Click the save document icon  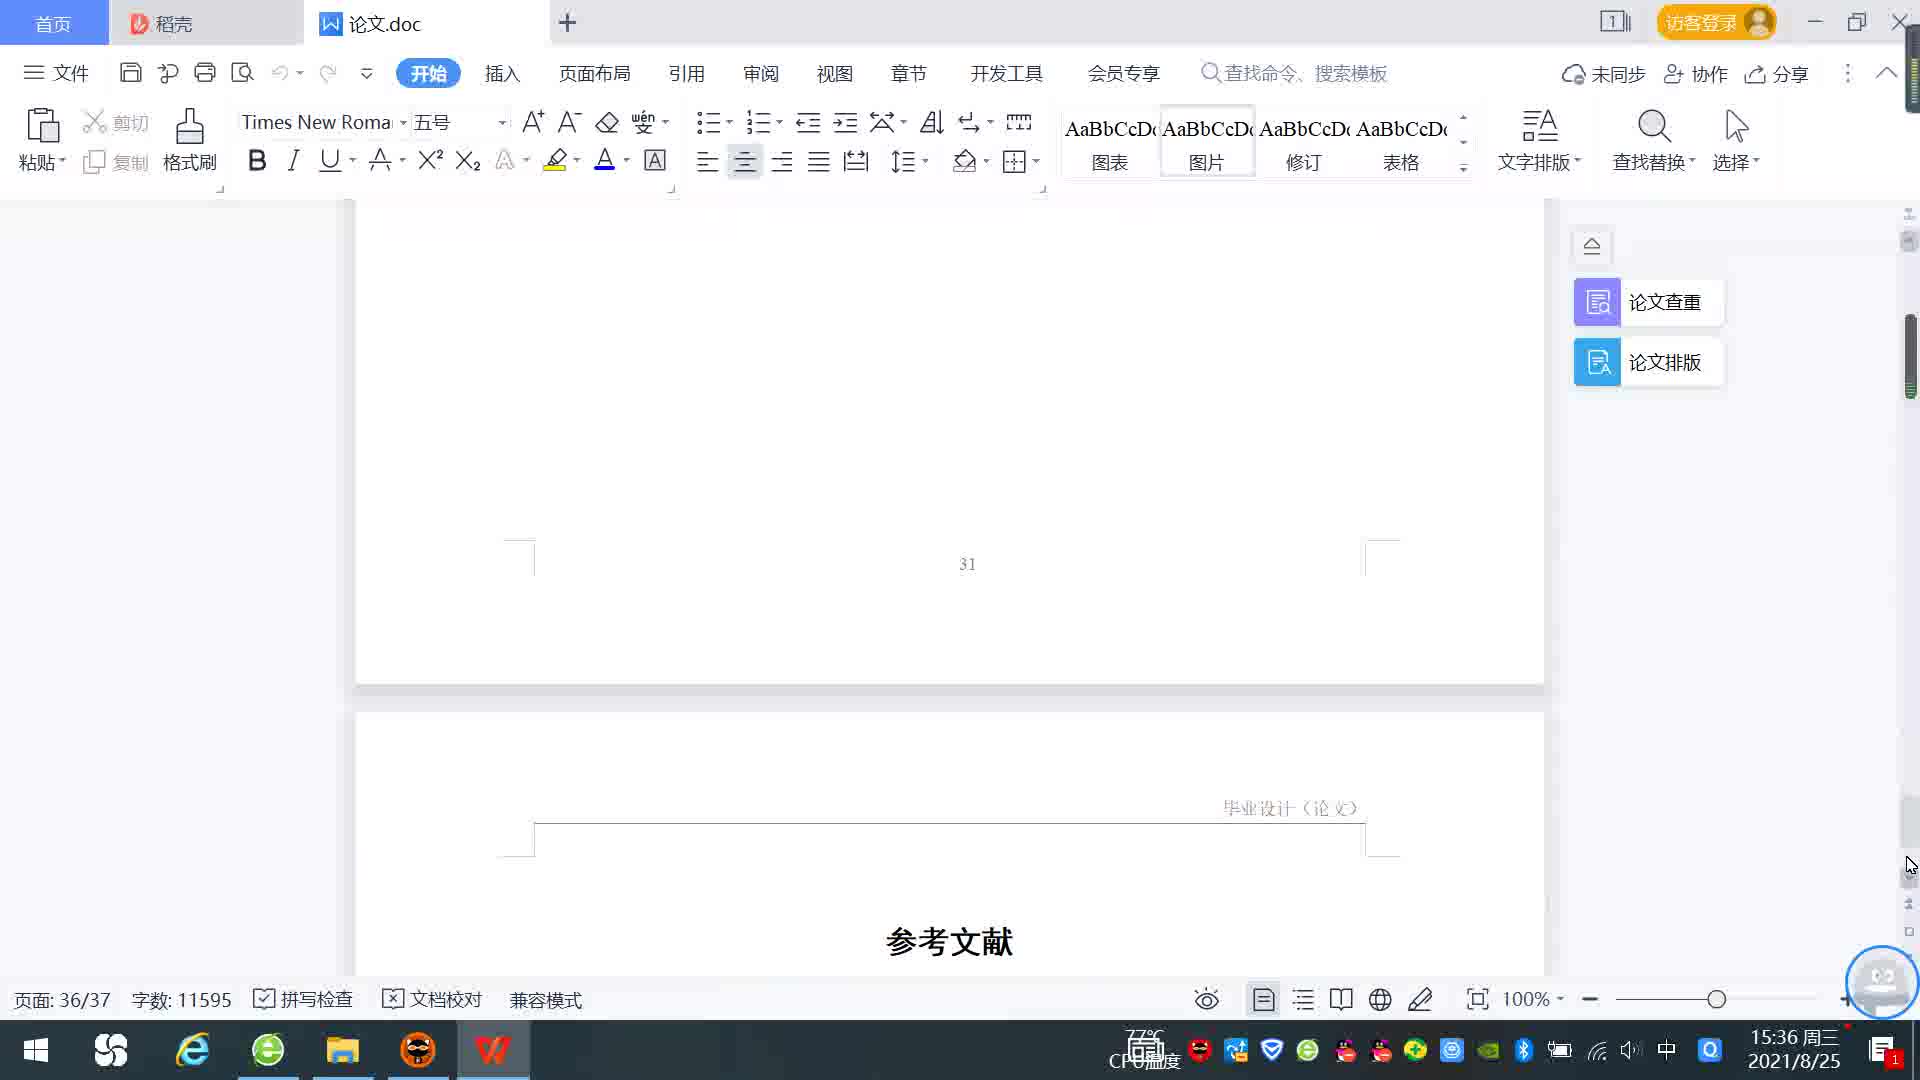130,73
